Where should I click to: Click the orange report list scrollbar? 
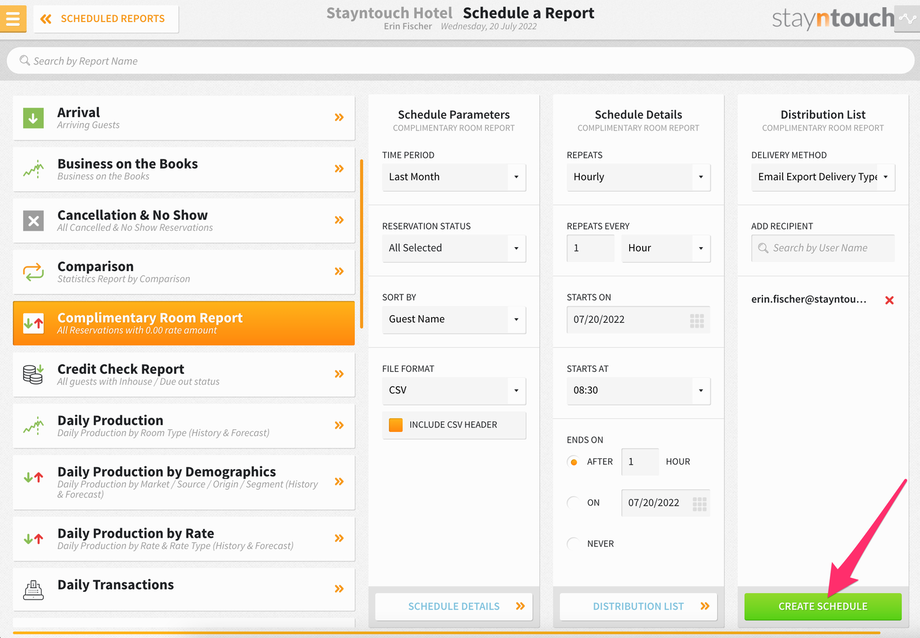click(x=361, y=244)
